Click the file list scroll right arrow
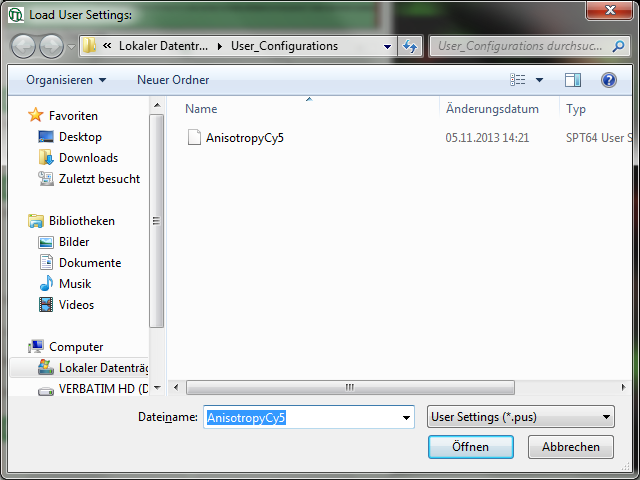 coord(623,387)
